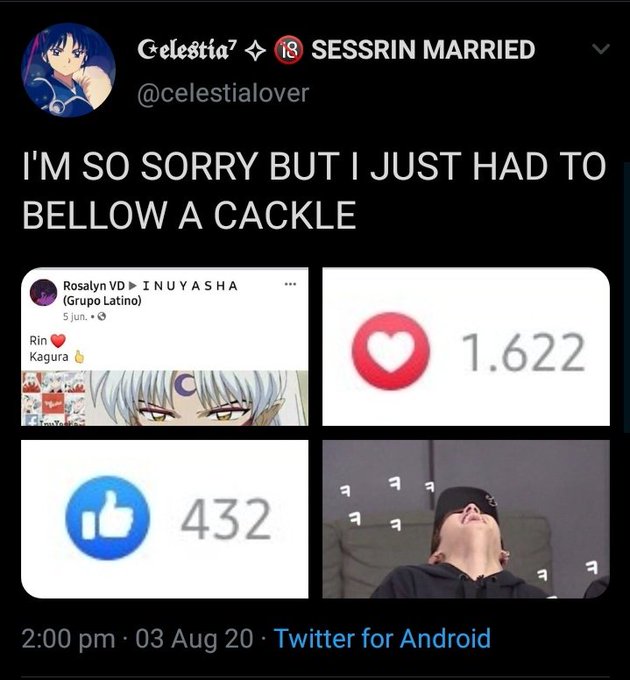
Task: Open the tweet author's profile picture
Action: tap(69, 70)
